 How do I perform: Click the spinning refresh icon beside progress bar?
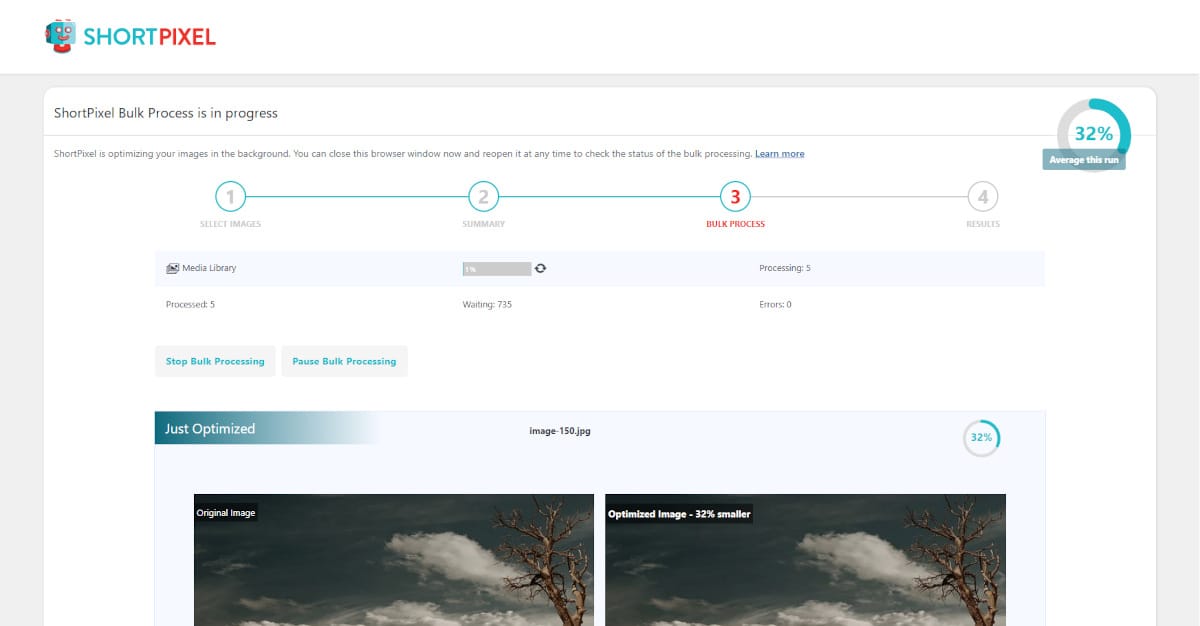tap(541, 268)
